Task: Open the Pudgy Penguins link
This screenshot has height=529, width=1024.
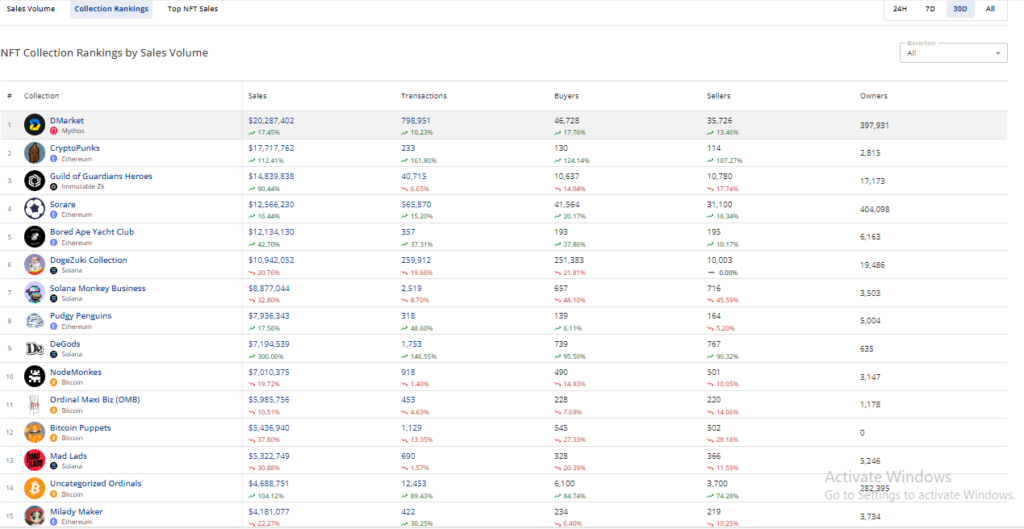Action: tap(81, 316)
